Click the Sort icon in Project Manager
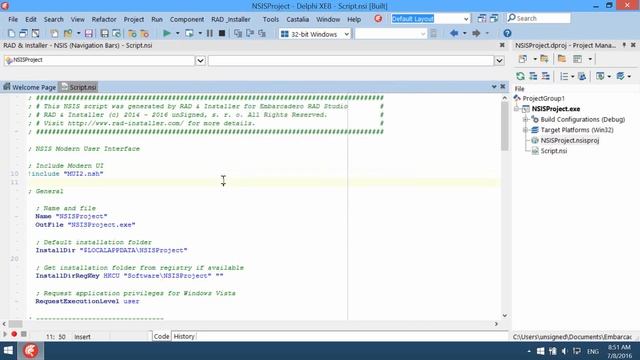The height and width of the screenshot is (360, 640). tap(564, 76)
